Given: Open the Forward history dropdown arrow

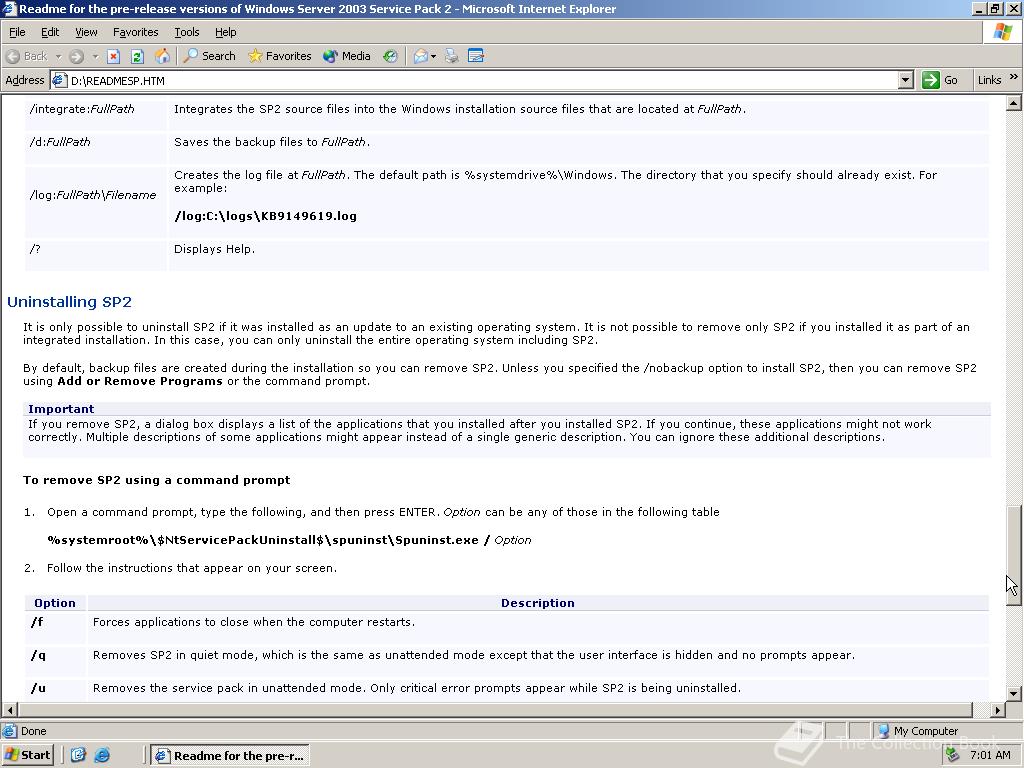Looking at the screenshot, I should coord(95,56).
